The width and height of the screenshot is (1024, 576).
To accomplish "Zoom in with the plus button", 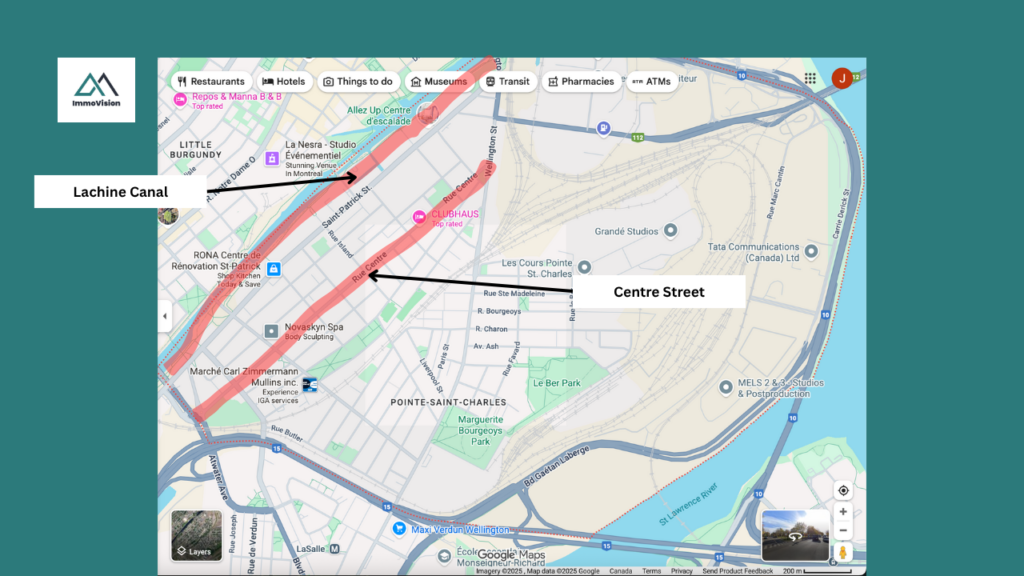I will [x=843, y=512].
